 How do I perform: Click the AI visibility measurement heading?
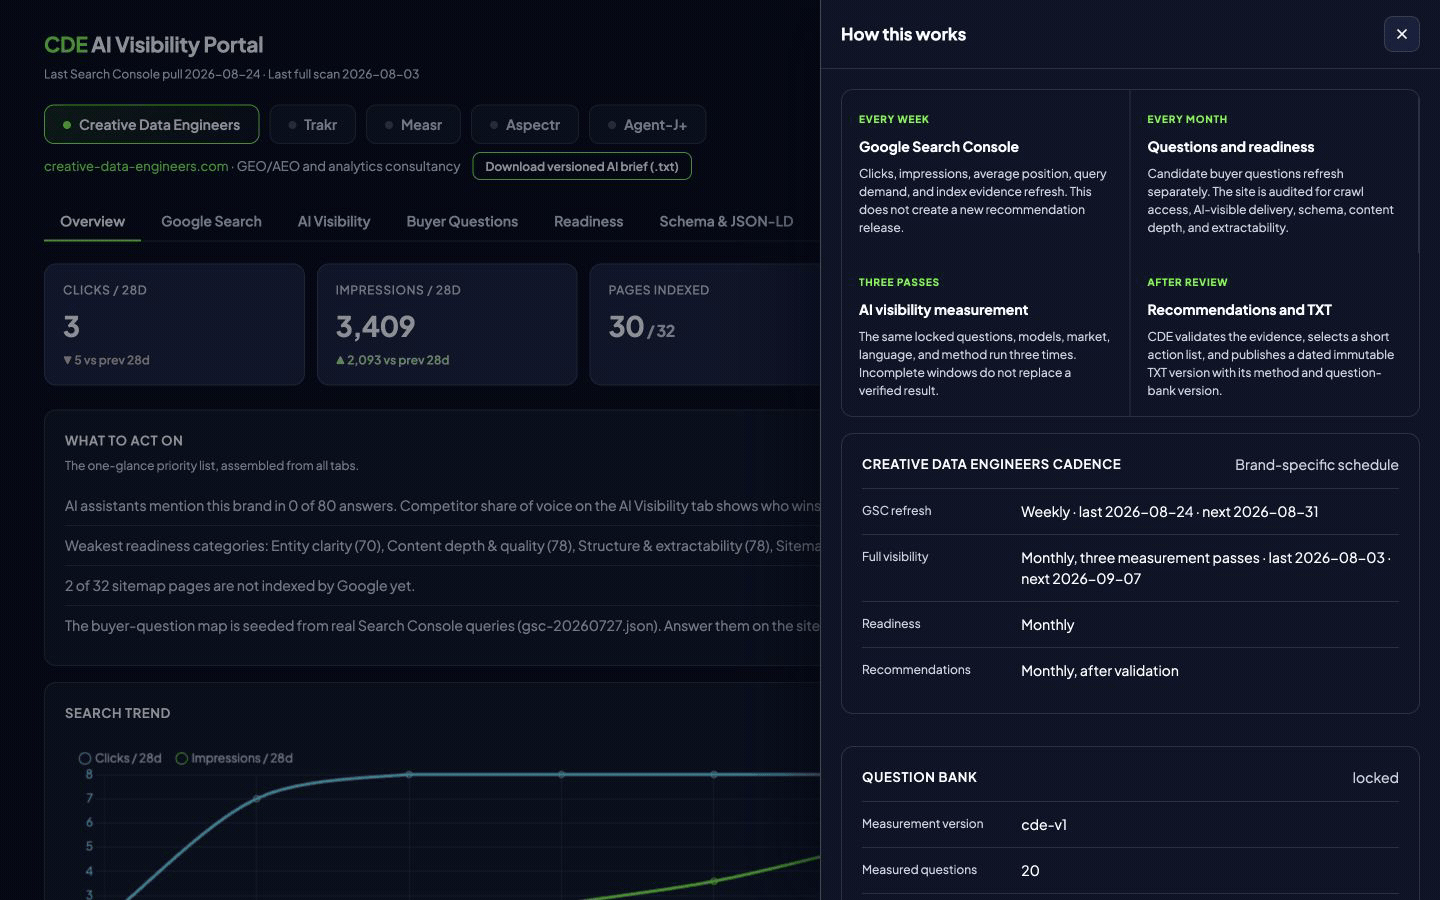coord(943,310)
